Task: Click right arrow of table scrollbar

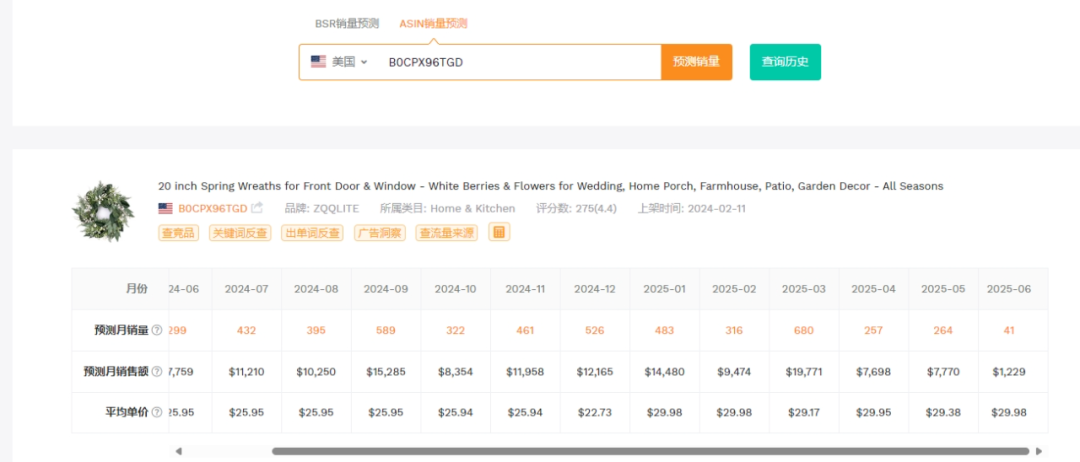Action: [x=1039, y=451]
